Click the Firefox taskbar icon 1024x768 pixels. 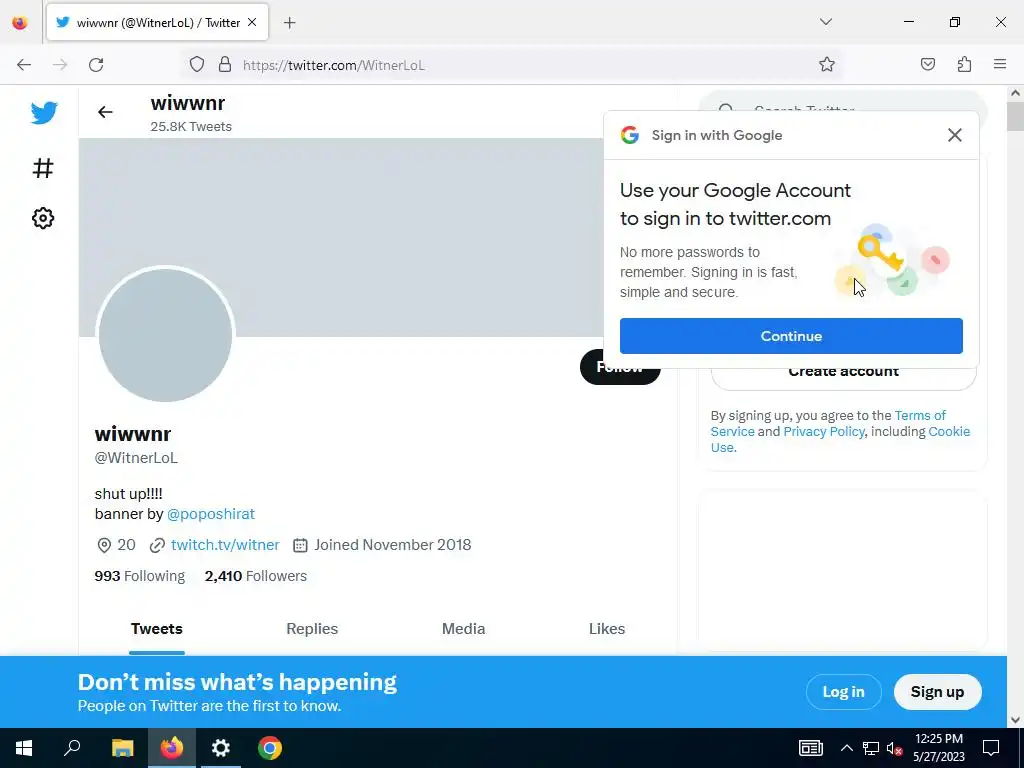click(172, 748)
